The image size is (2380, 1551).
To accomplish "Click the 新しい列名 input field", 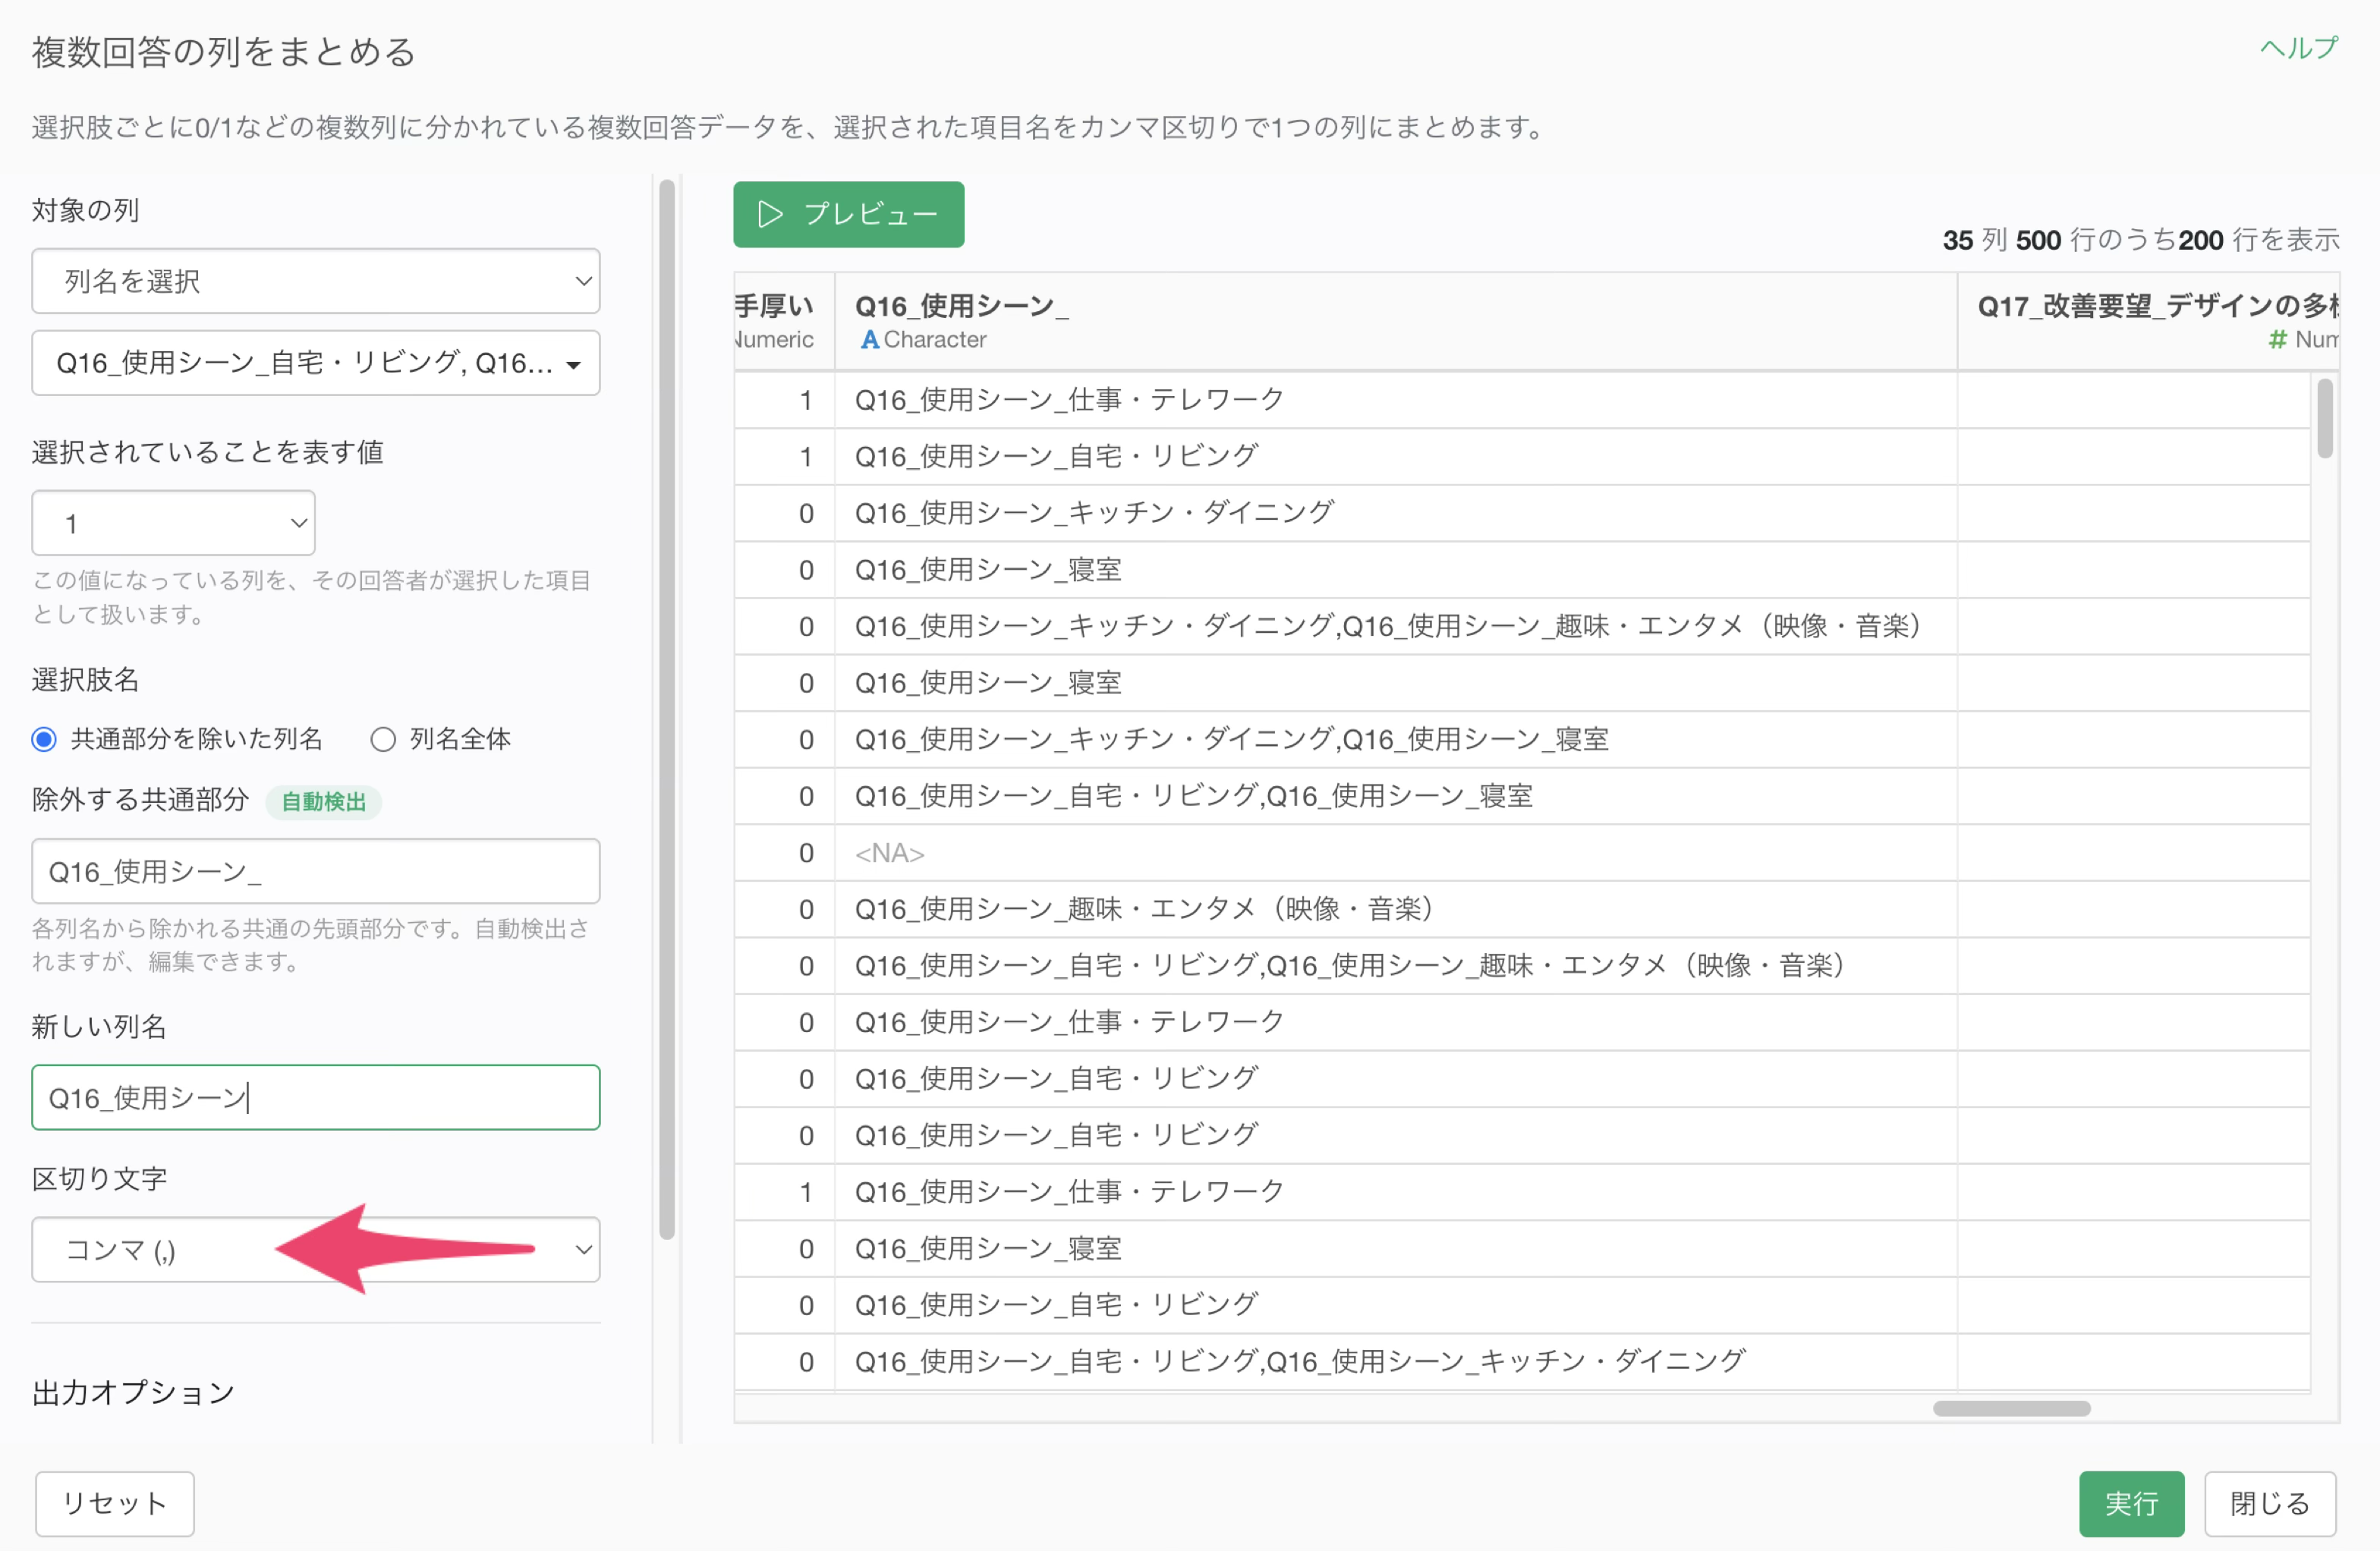I will tap(316, 1097).
